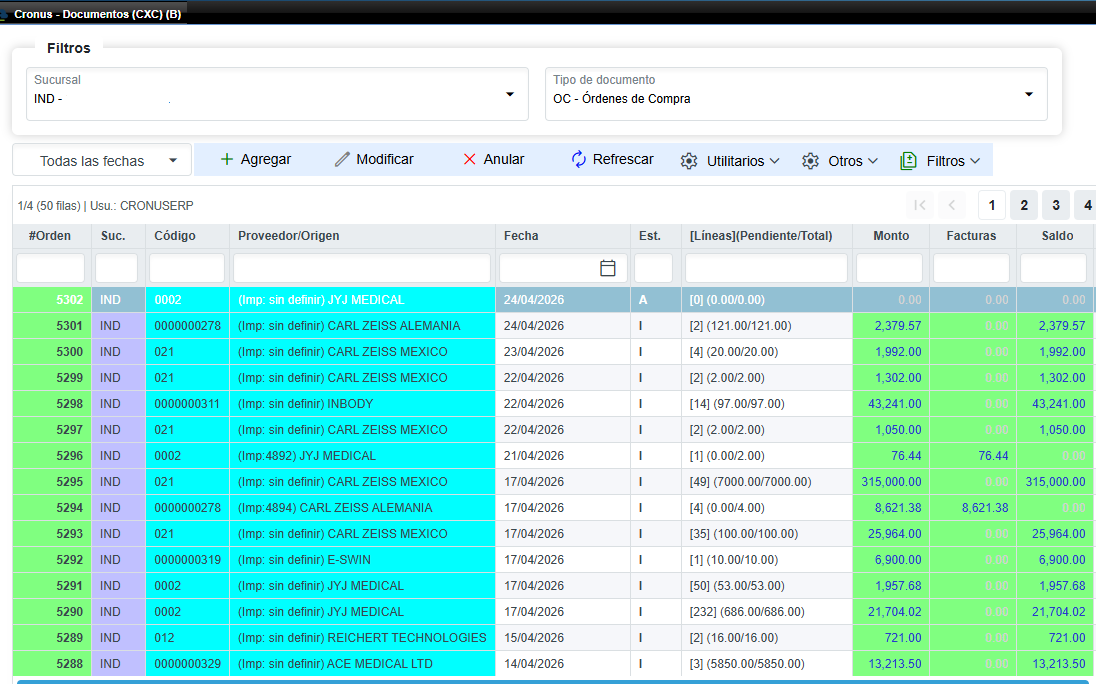Screen dimensions: 1096x684
Task: Sort by the Monto column header
Action: tap(891, 235)
